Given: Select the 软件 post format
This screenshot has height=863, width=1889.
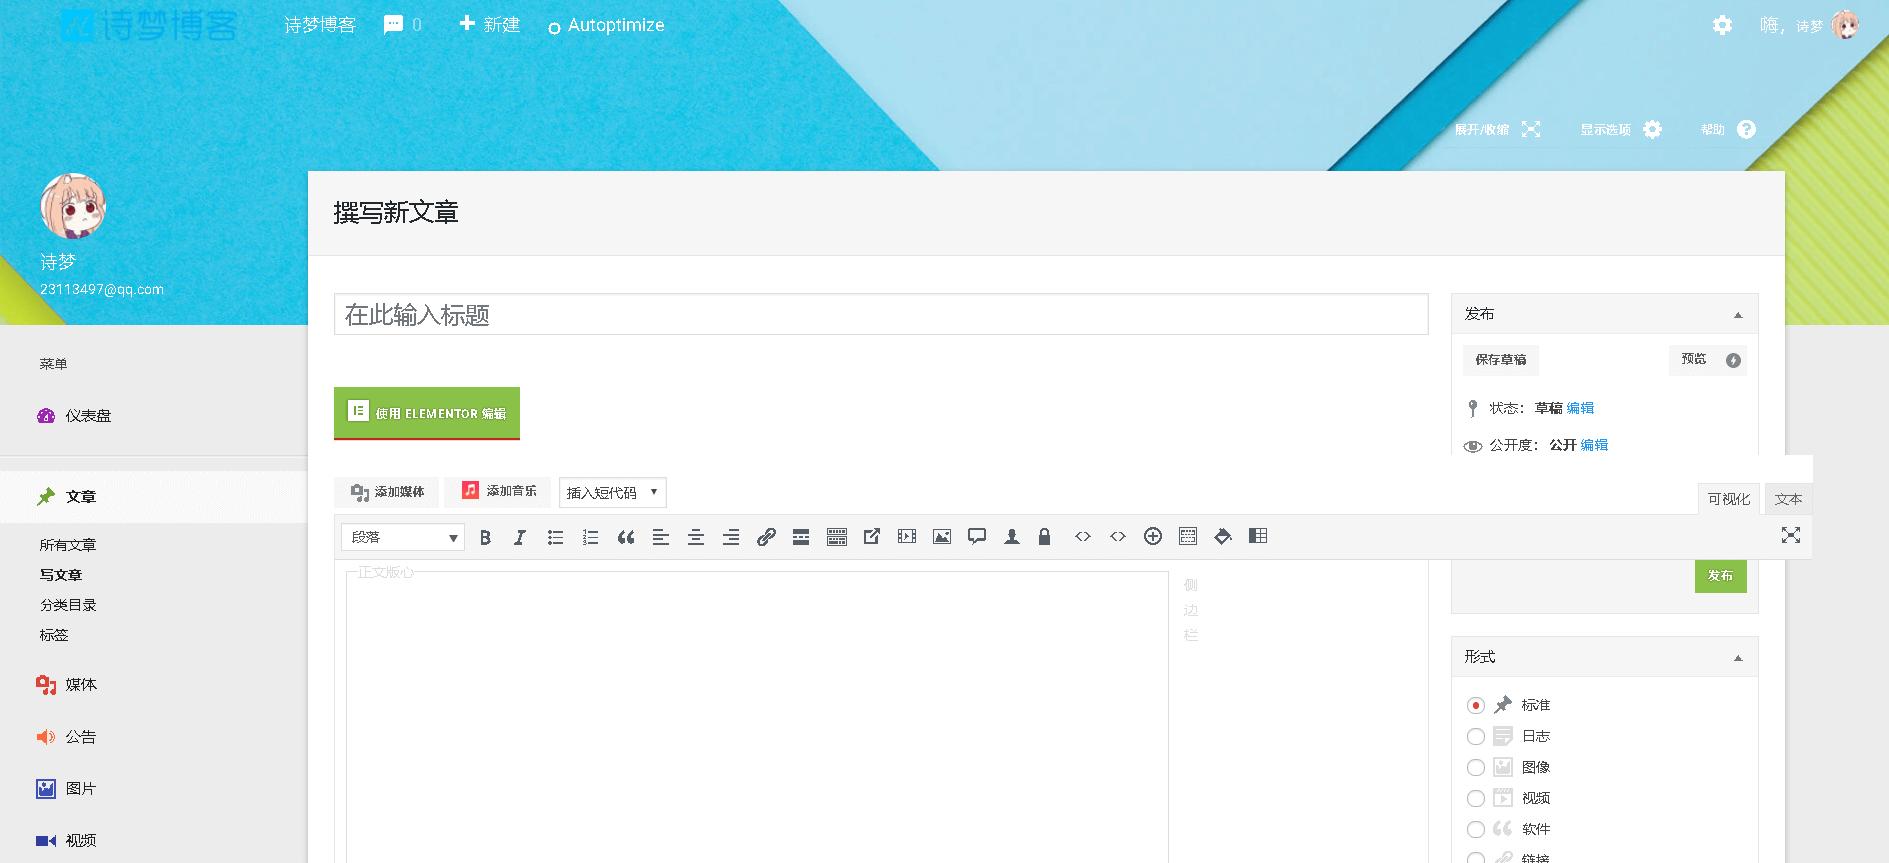Looking at the screenshot, I should (1476, 829).
